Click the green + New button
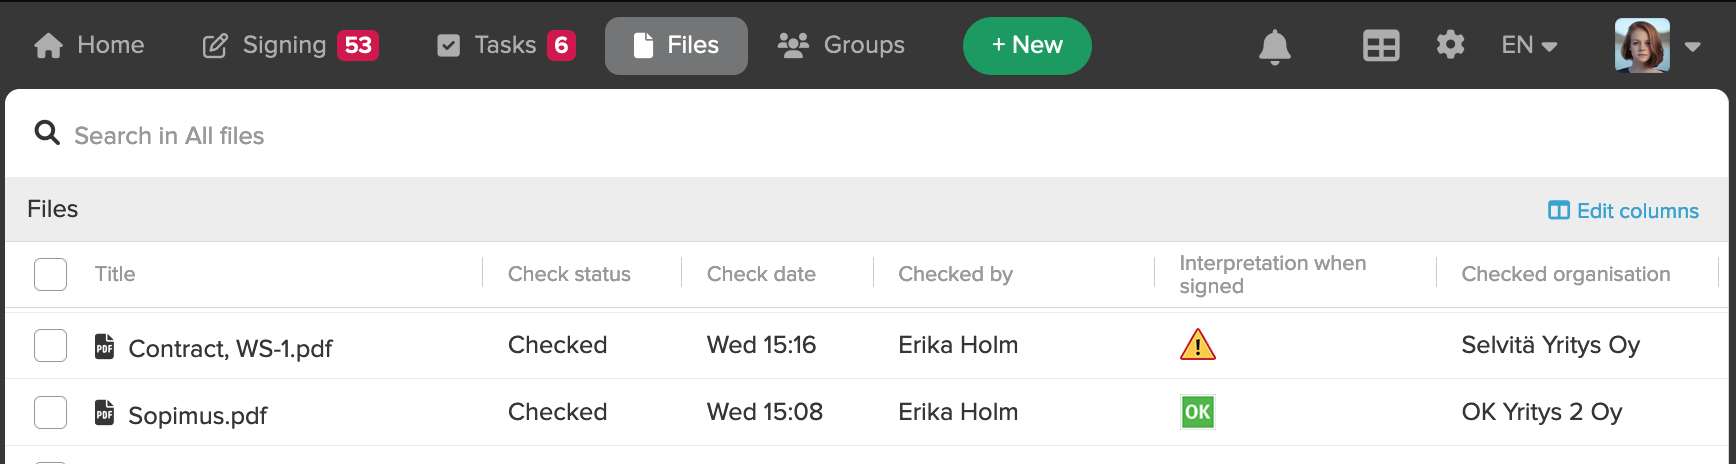Image resolution: width=1736 pixels, height=464 pixels. (1027, 46)
